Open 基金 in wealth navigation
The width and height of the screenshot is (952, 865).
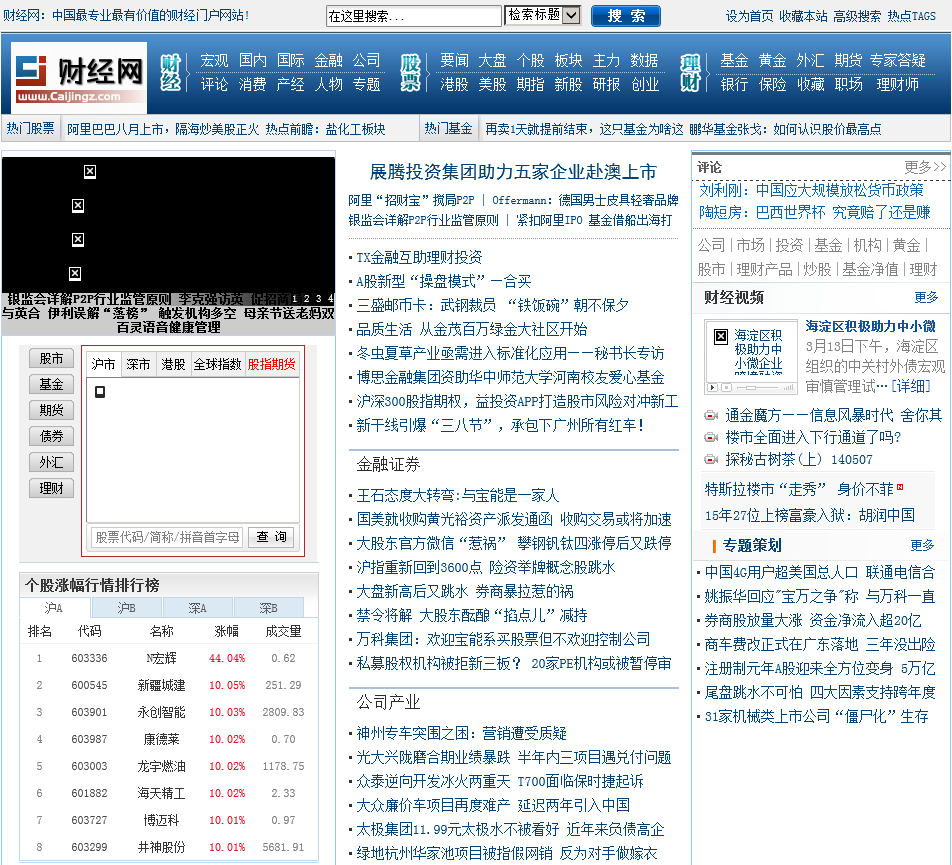(x=734, y=61)
